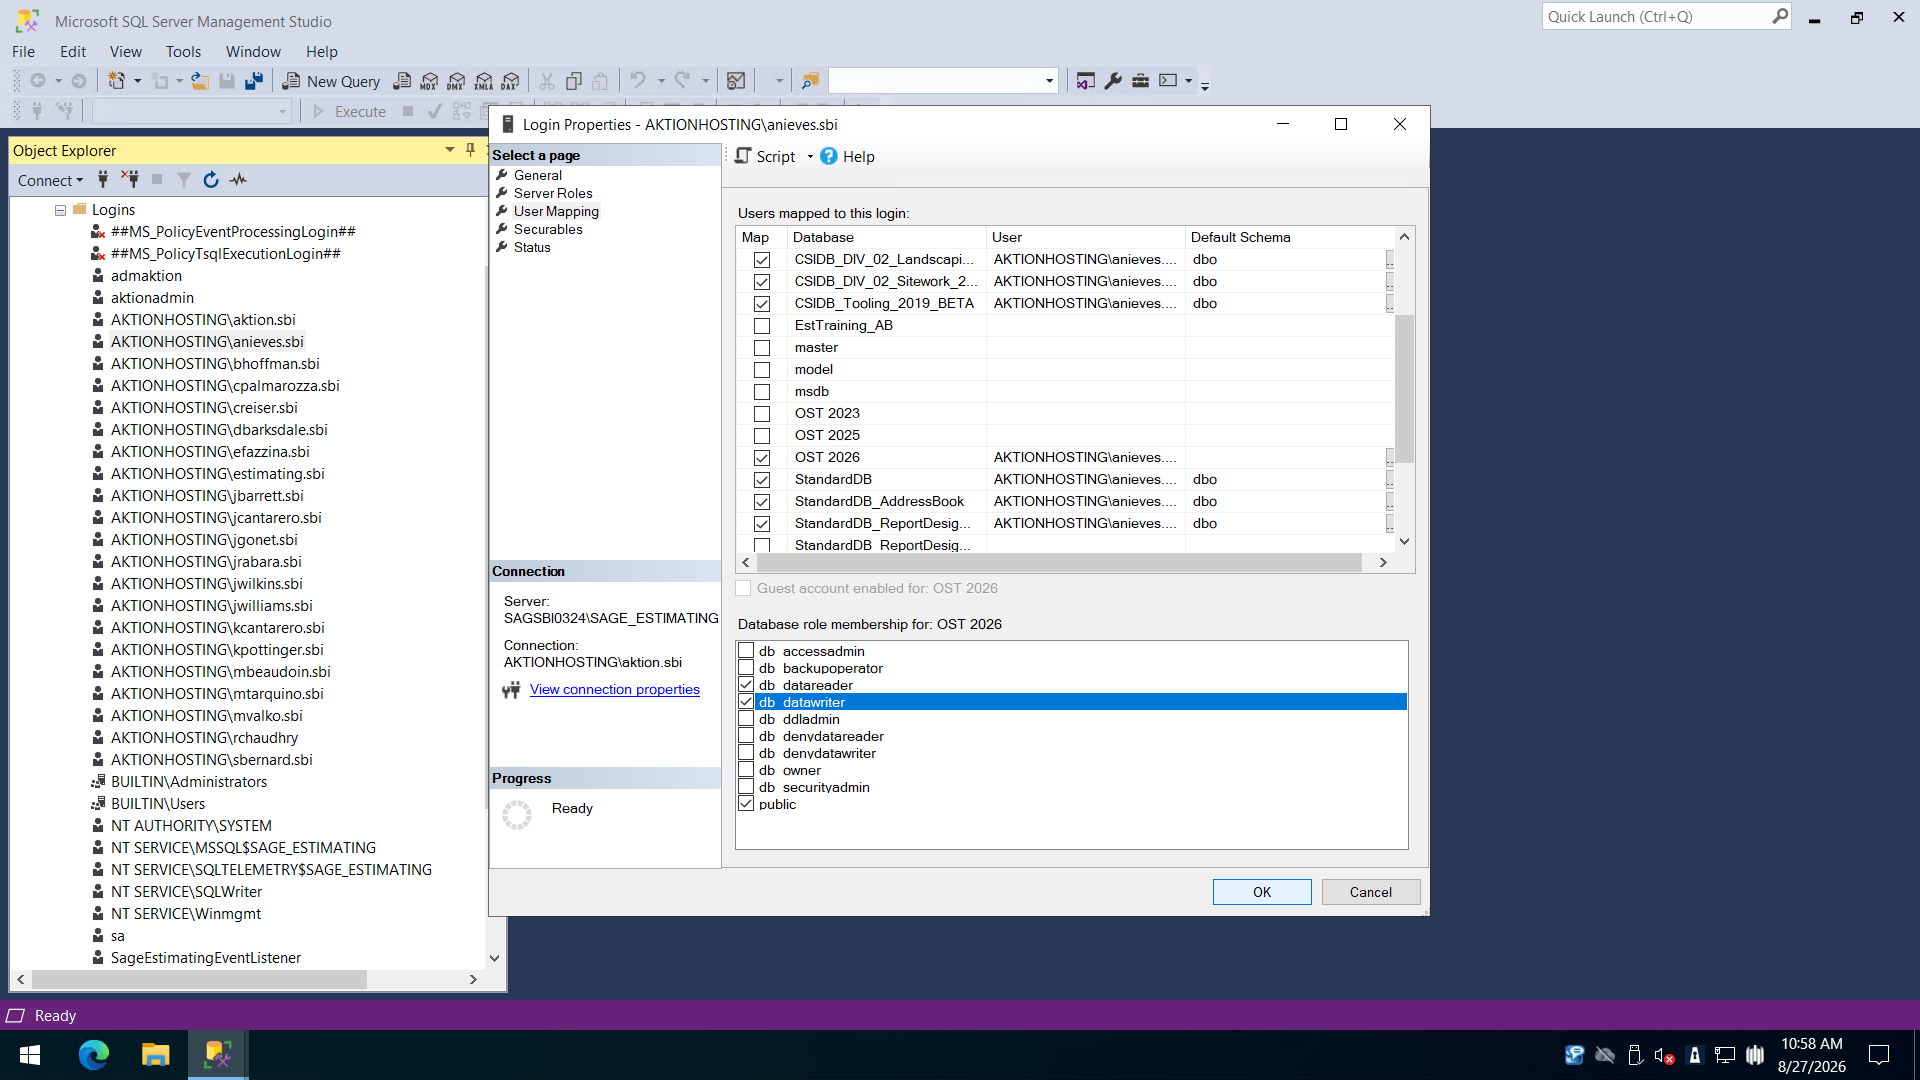Image resolution: width=1920 pixels, height=1080 pixels.
Task: Toggle the map checkbox for EstTraining_AB
Action: [x=762, y=326]
